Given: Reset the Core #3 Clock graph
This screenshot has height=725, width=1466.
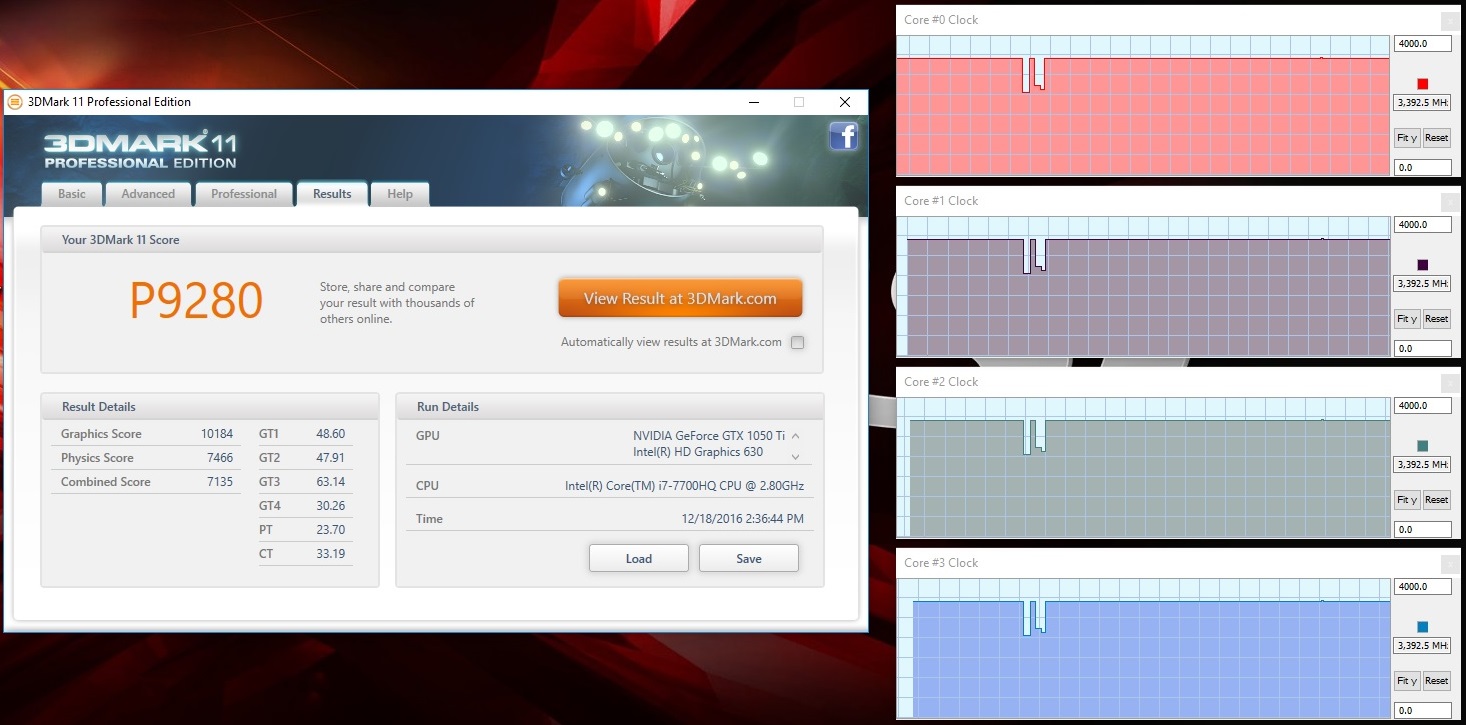Looking at the screenshot, I should pos(1436,681).
